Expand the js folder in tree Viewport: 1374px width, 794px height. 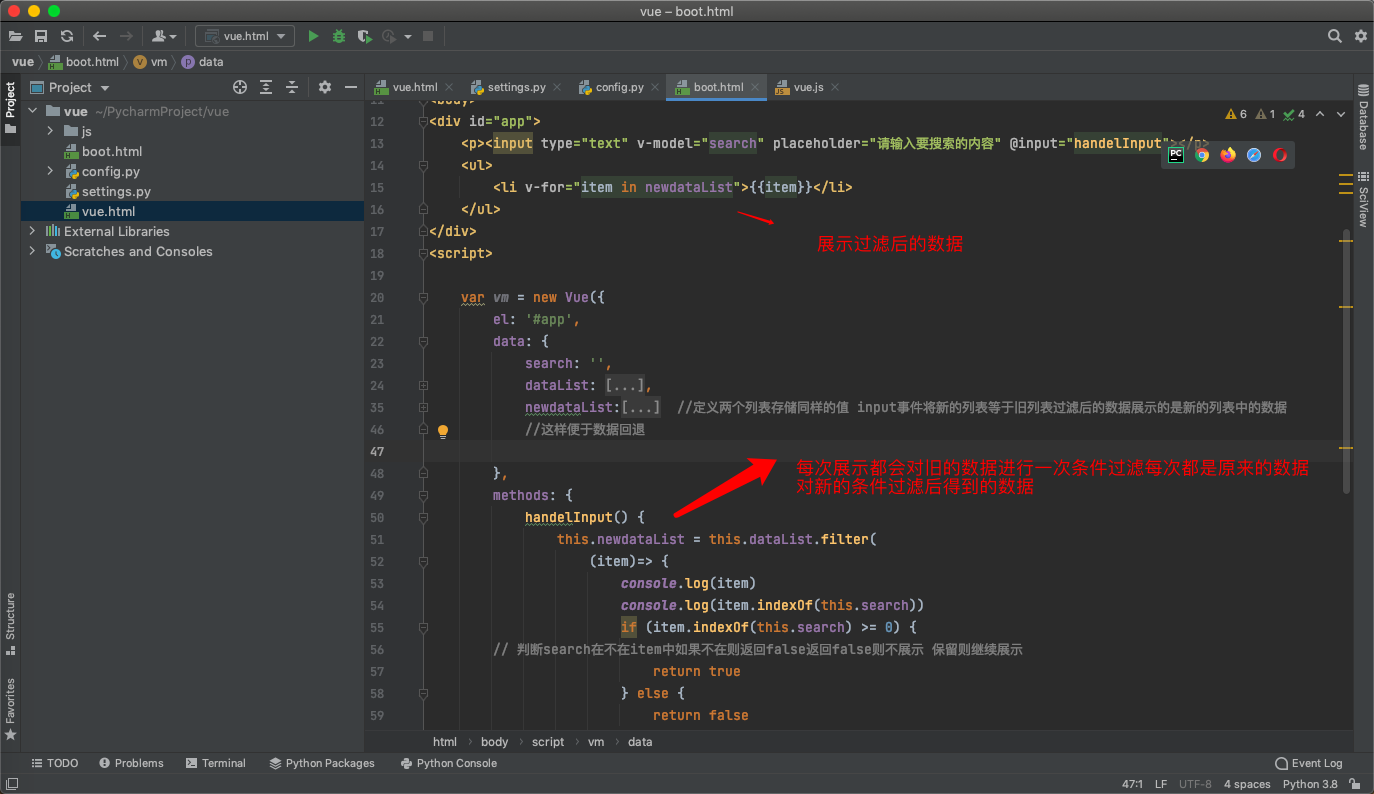tap(50, 131)
